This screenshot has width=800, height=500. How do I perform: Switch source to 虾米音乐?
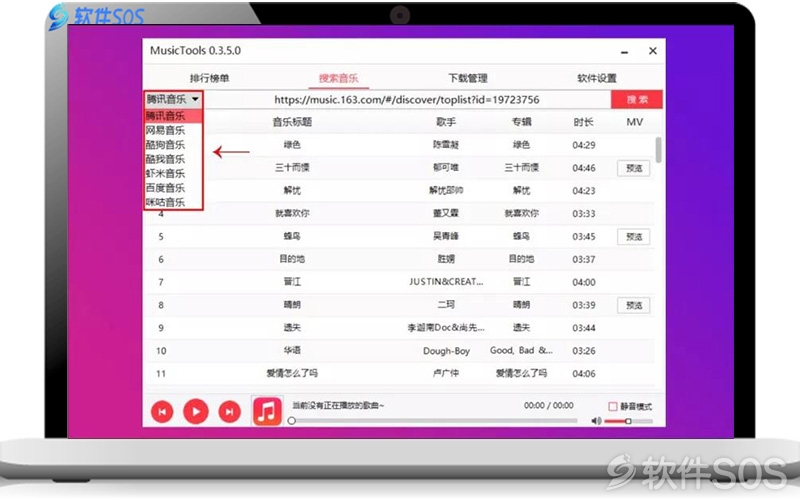point(173,173)
